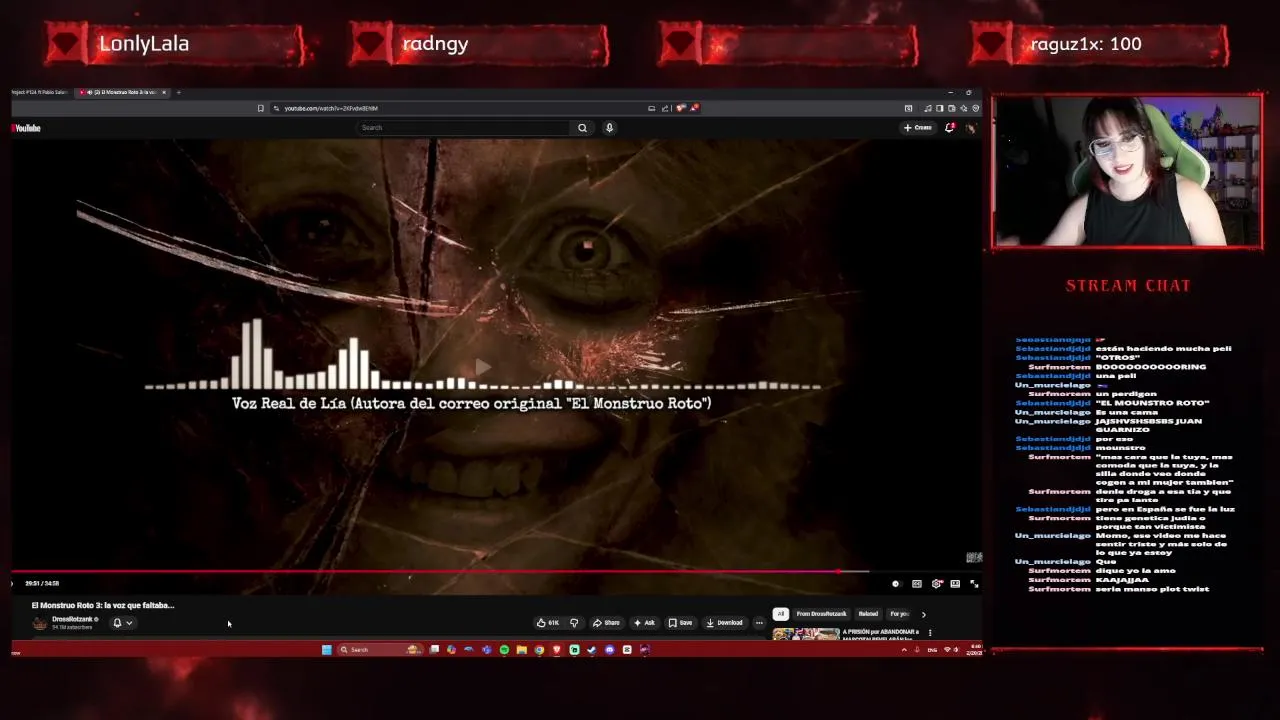
Task: Open the new tab plus button
Action: pyautogui.click(x=178, y=92)
